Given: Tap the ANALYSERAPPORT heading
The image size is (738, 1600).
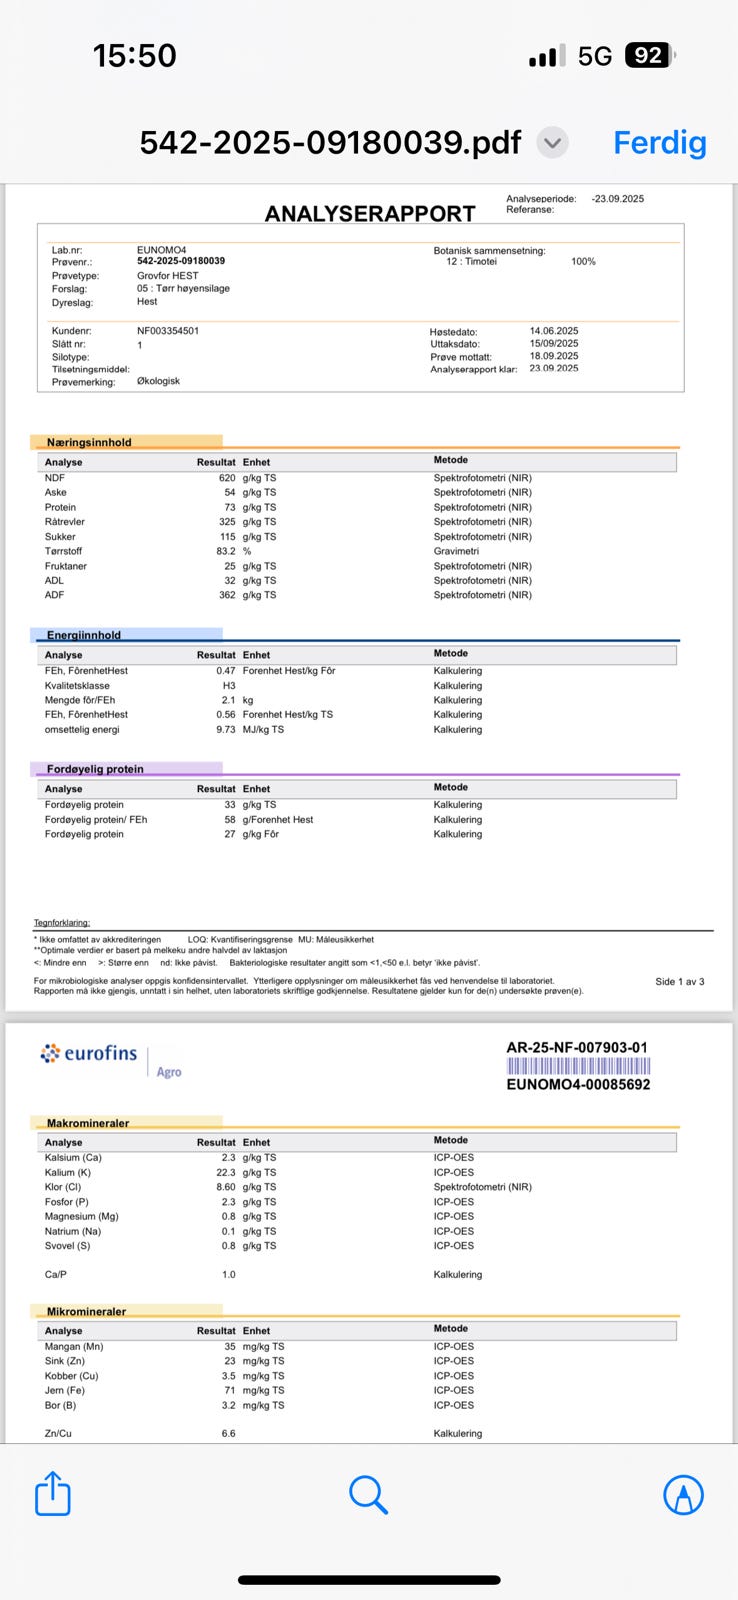Looking at the screenshot, I should coord(370,213).
